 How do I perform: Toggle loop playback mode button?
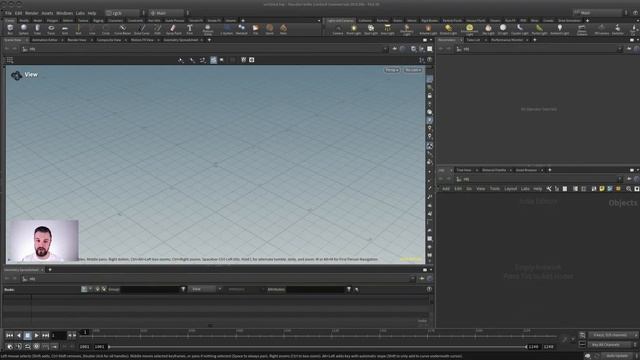[x=27, y=347]
